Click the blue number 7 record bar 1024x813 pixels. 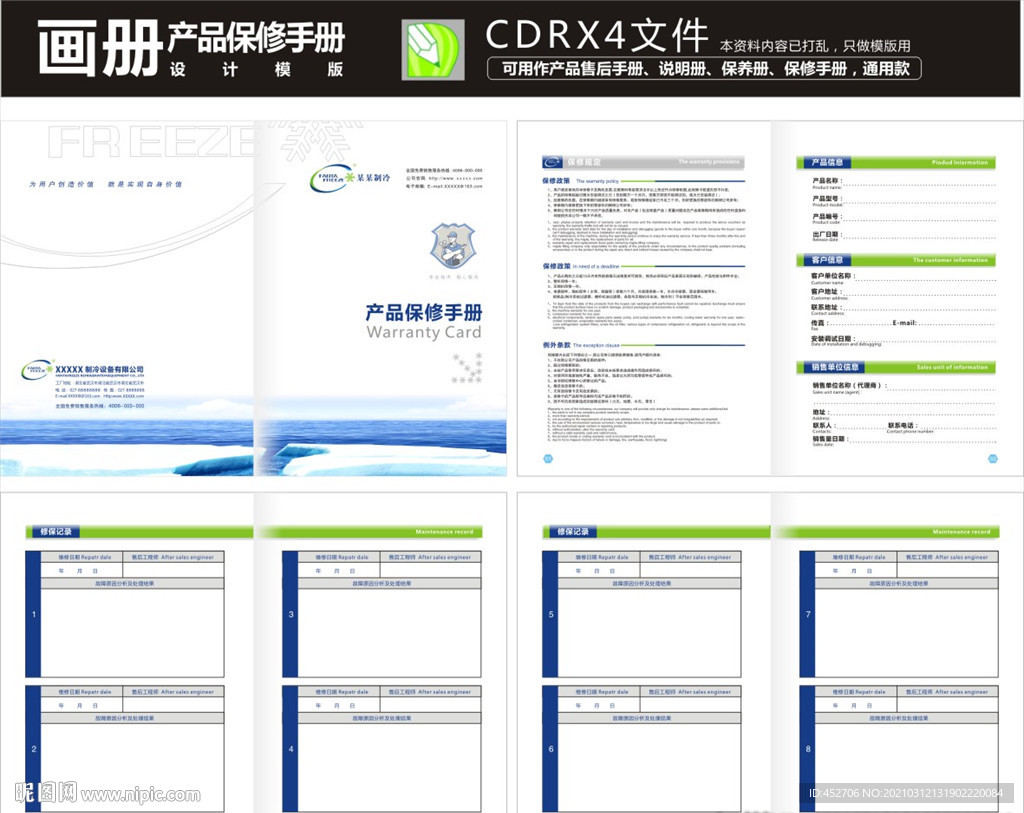(808, 614)
